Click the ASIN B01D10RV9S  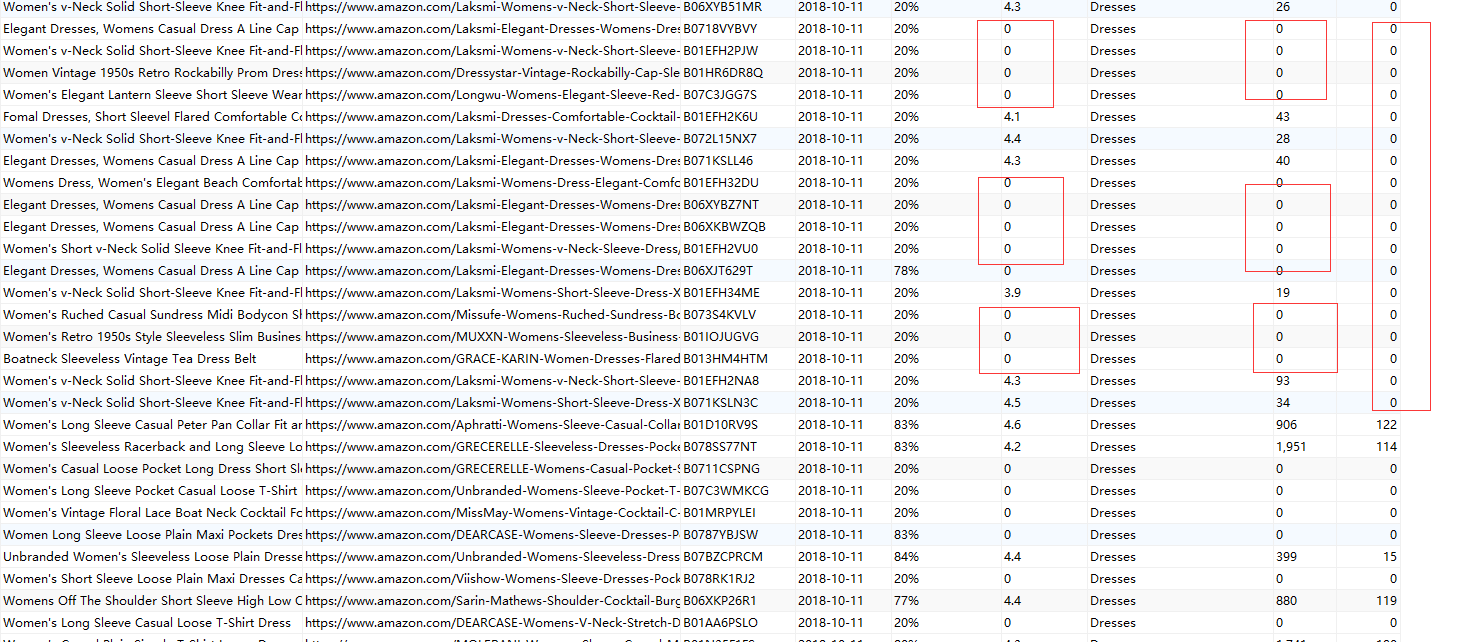click(720, 424)
